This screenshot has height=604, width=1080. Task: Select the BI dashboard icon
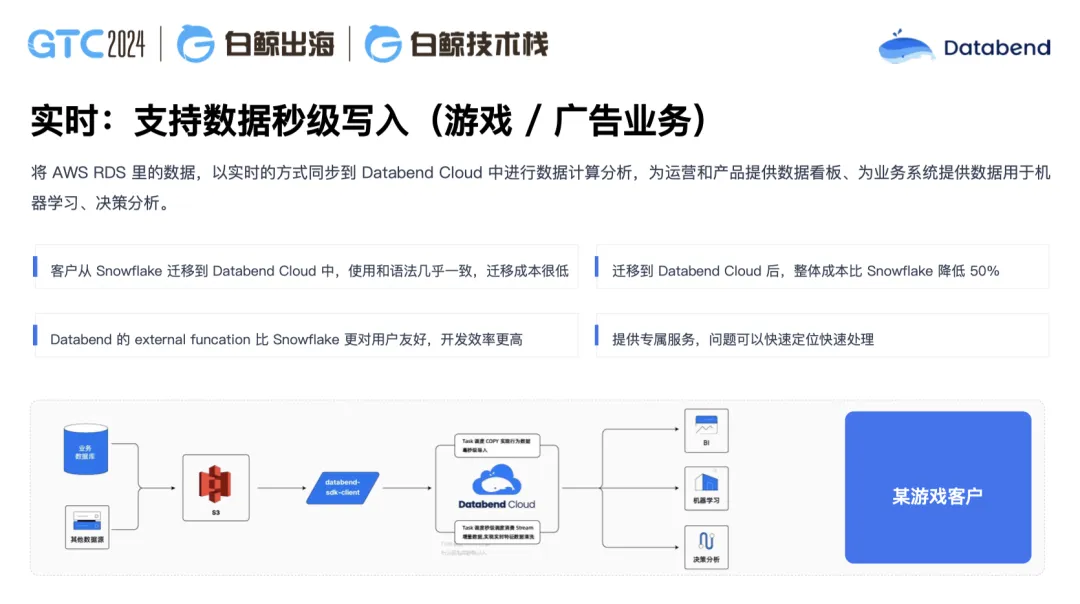[706, 430]
